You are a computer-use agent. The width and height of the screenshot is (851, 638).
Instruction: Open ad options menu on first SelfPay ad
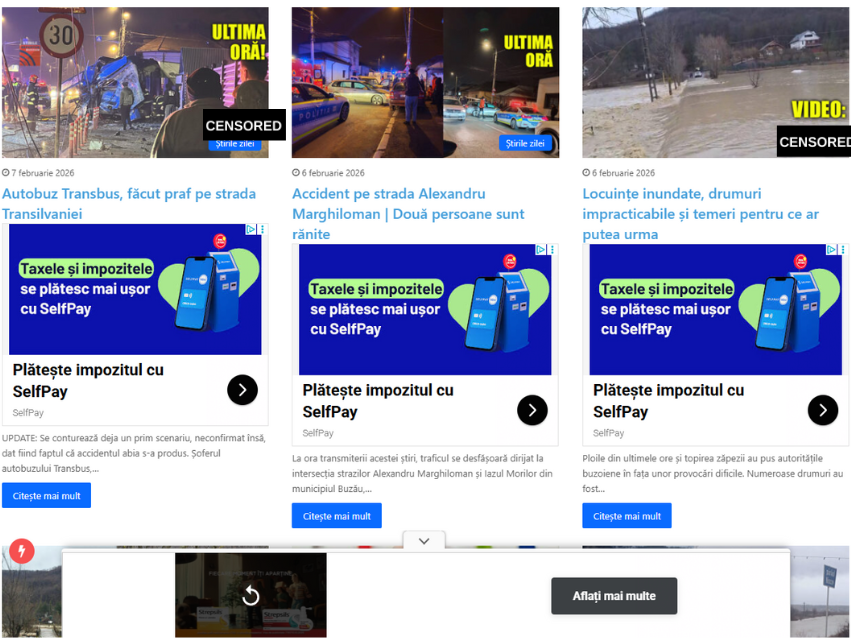(x=262, y=230)
